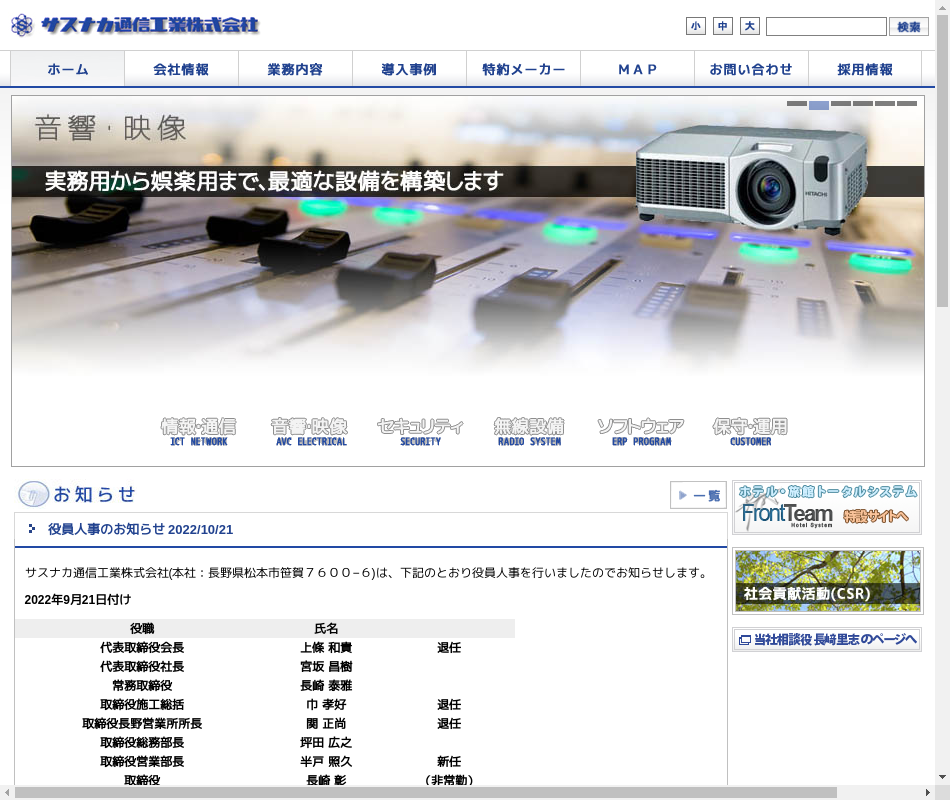Open 当社相談役 長崎里志のページへ link

(x=827, y=639)
